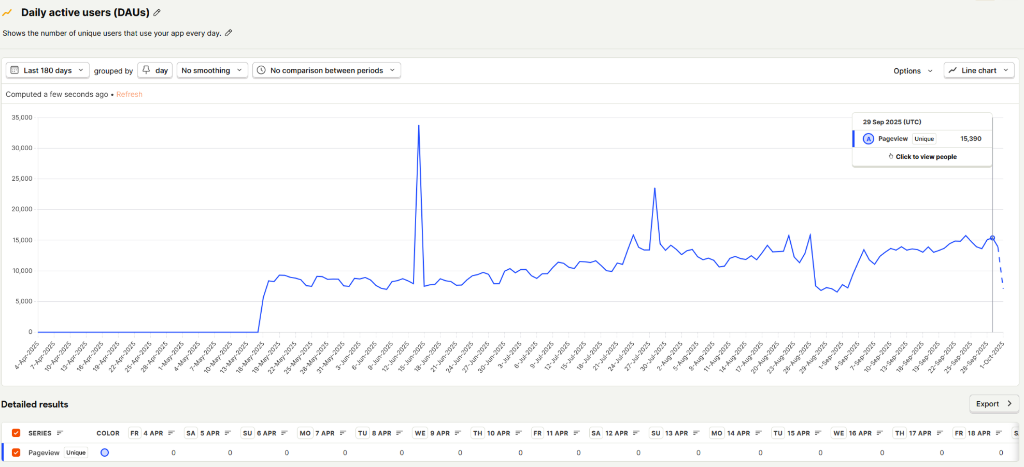Open the group-by day interval selector
Viewport: 1024px width, 467px height.
pyautogui.click(x=154, y=71)
